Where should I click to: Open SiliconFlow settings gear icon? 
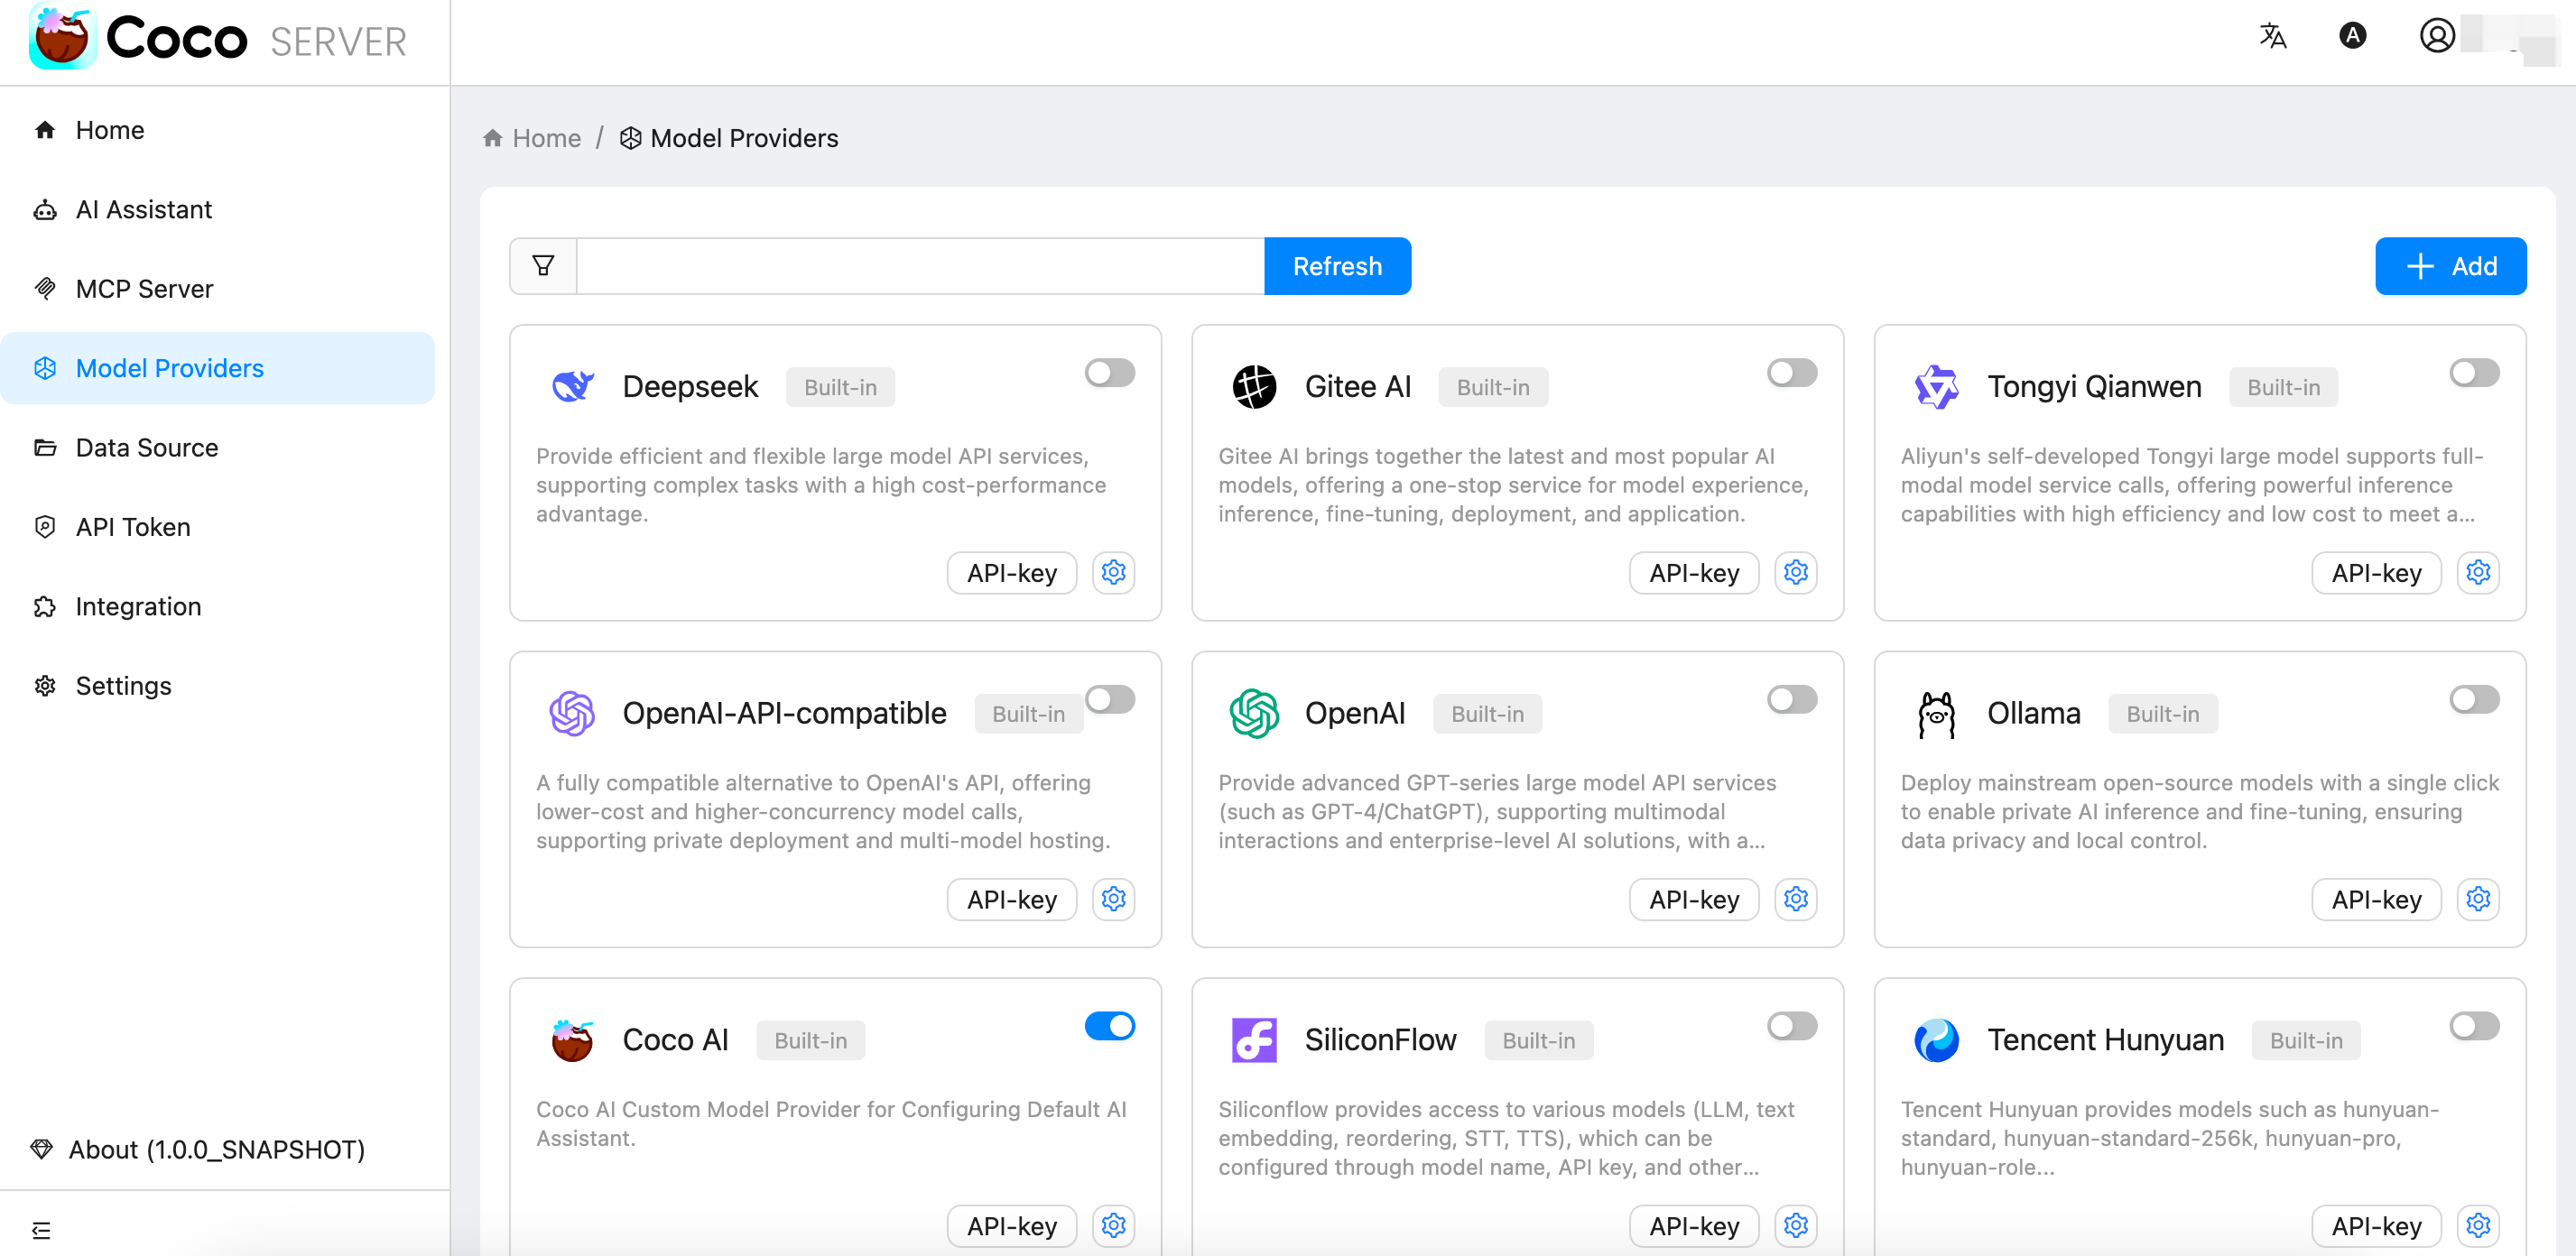coord(1796,1225)
